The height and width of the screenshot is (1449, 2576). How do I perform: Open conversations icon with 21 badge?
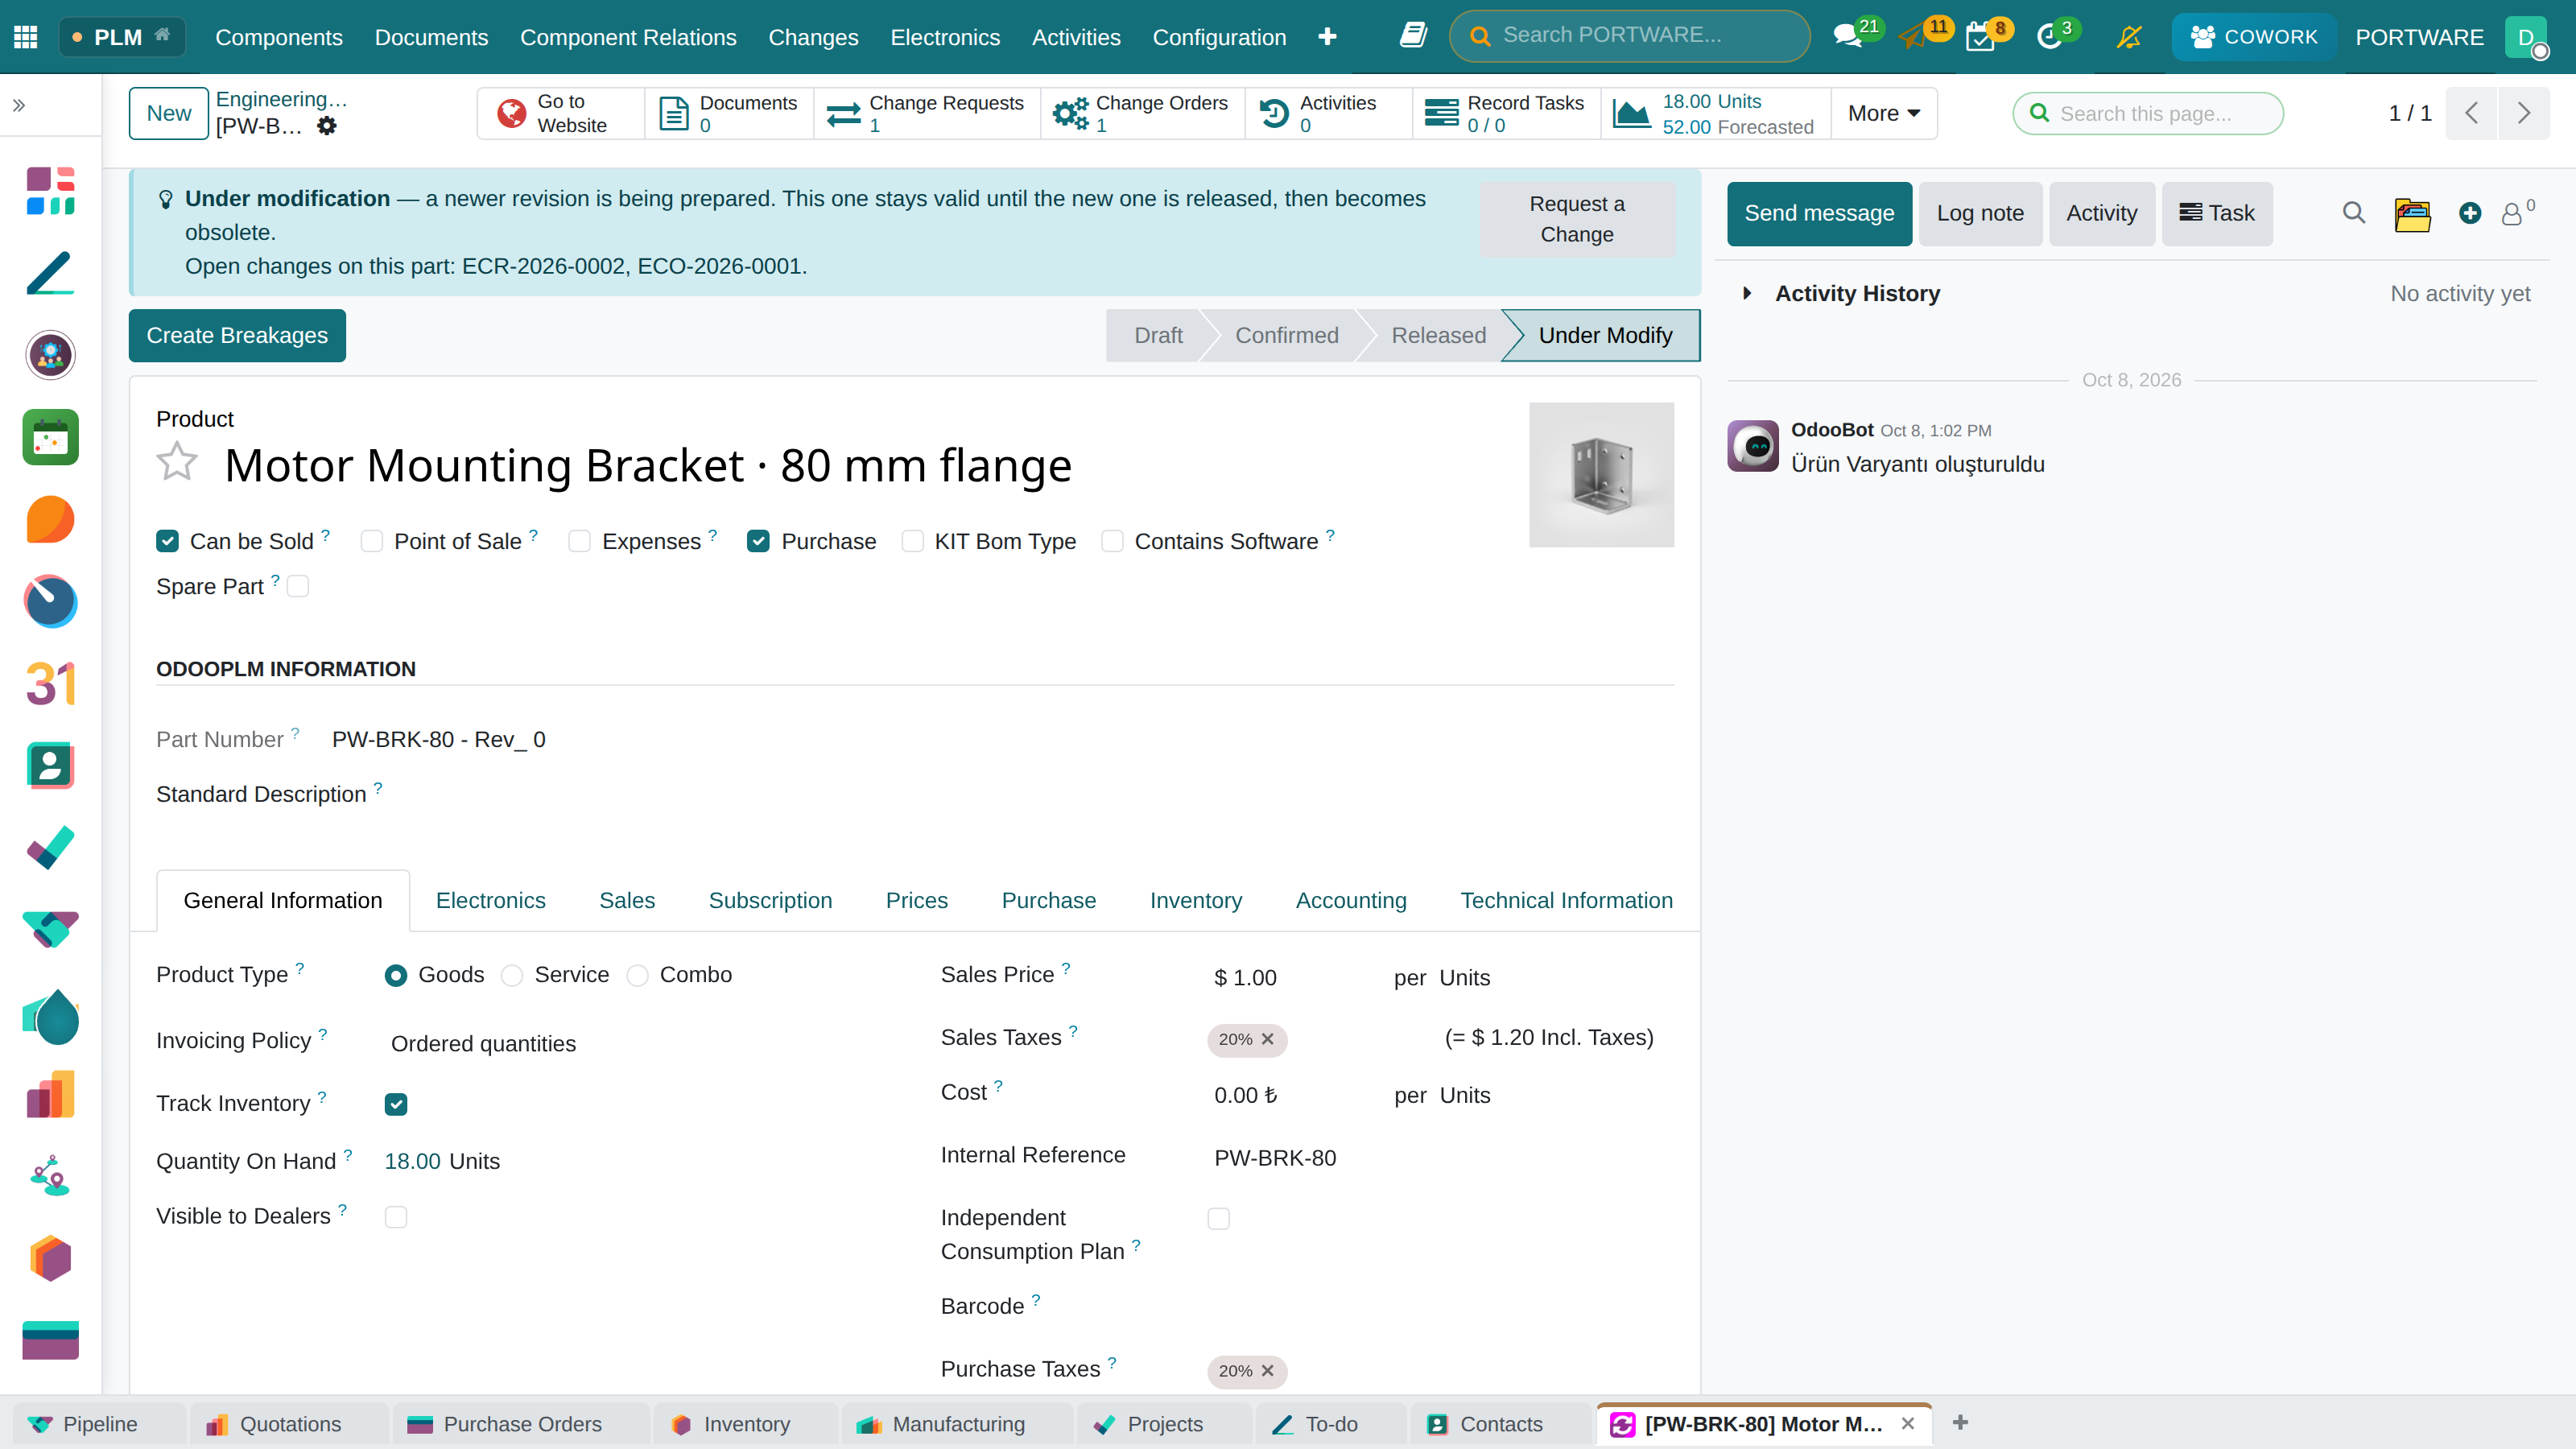click(x=1848, y=36)
